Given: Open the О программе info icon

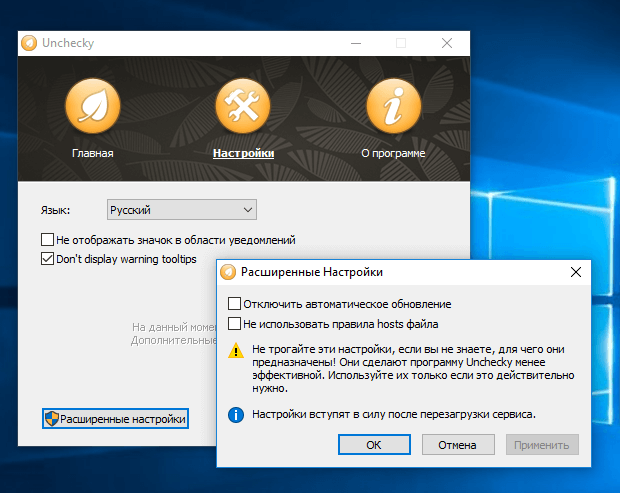Looking at the screenshot, I should coord(393,106).
